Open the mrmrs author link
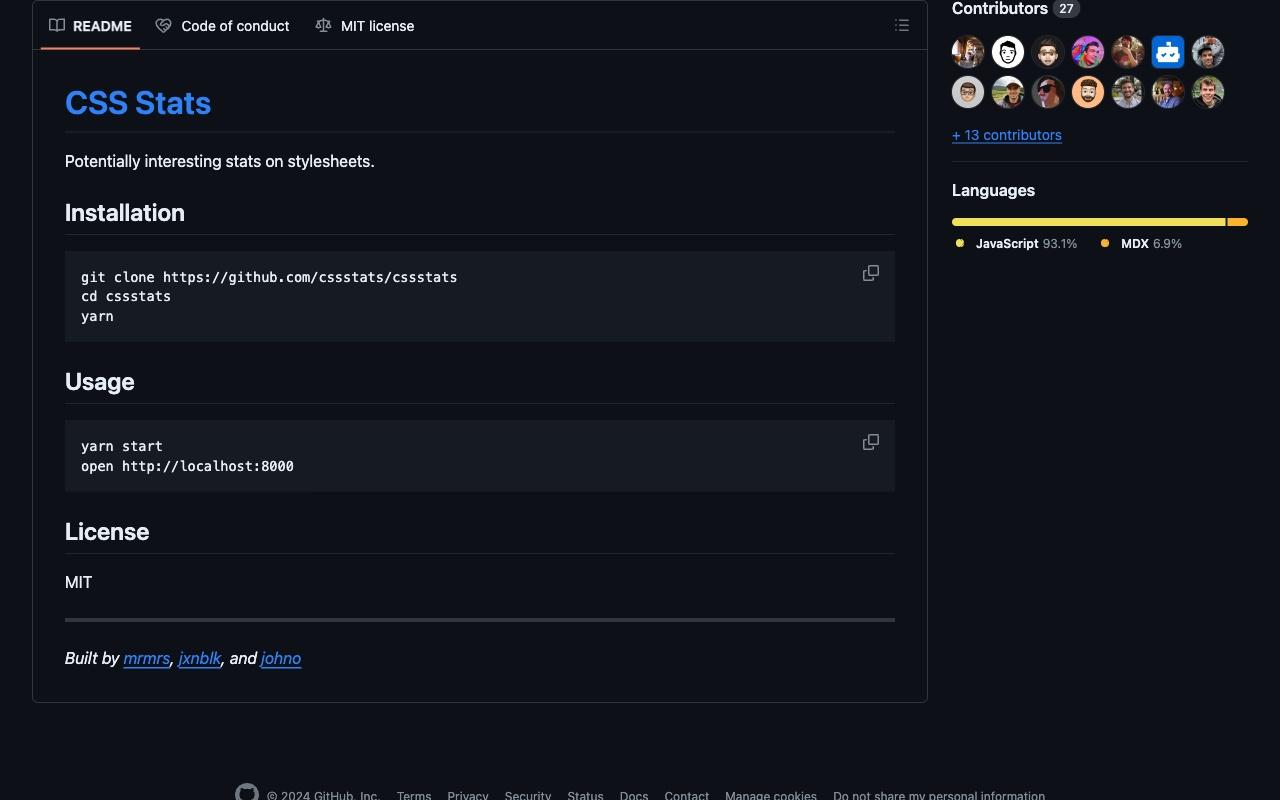 (146, 658)
